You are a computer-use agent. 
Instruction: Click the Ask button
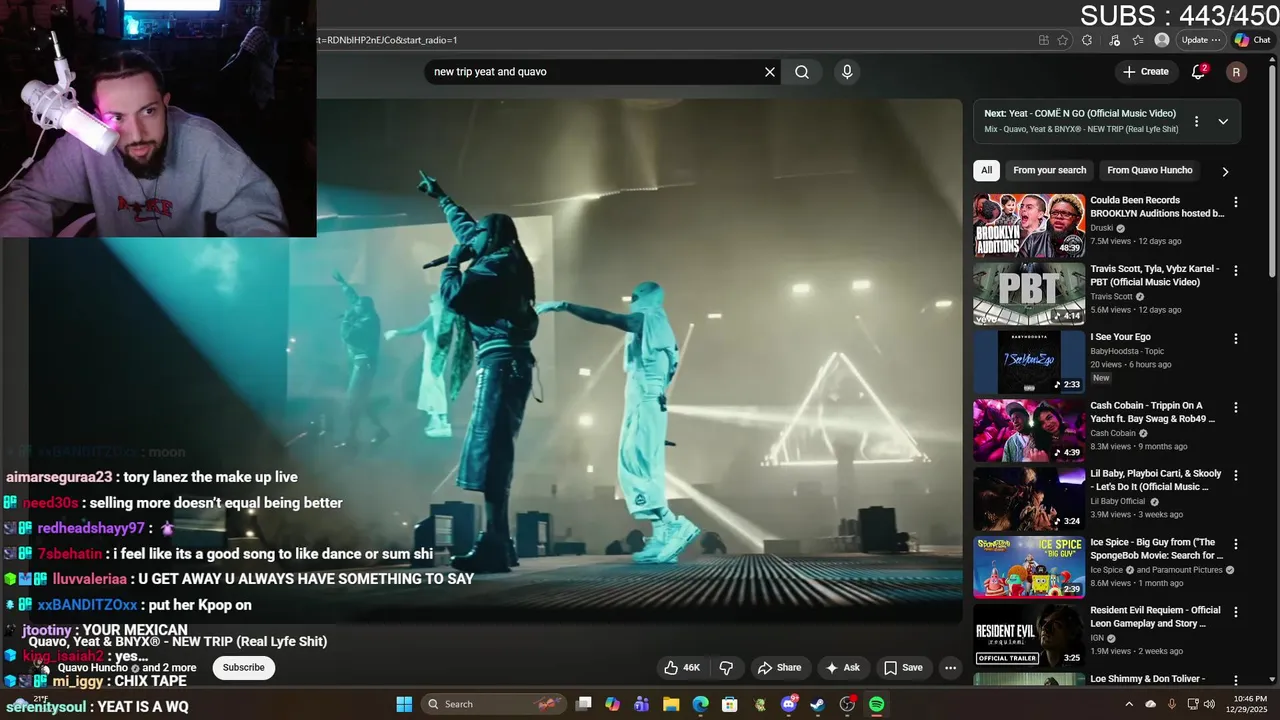(842, 667)
